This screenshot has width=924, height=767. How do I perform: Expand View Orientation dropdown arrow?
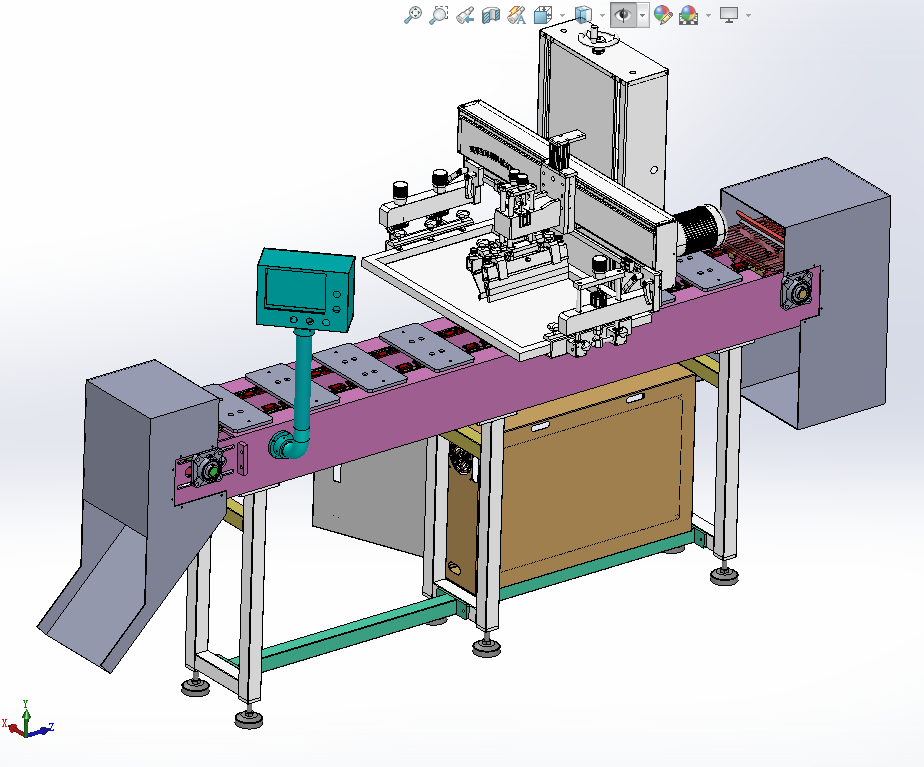tap(562, 15)
